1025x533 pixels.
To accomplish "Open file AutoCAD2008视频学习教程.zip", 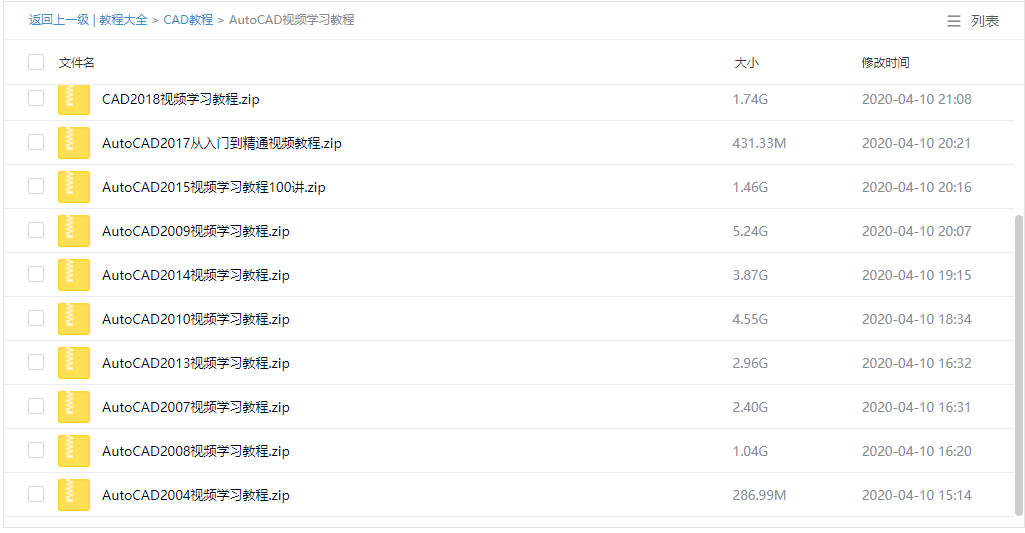I will point(195,451).
